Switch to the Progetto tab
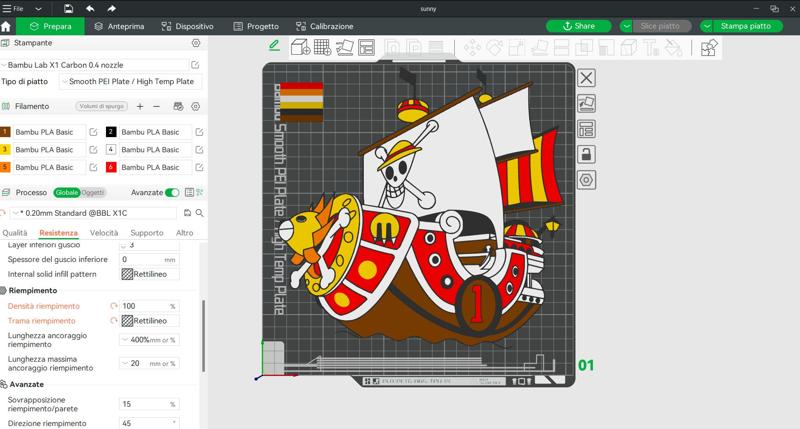The width and height of the screenshot is (800, 429). [256, 26]
